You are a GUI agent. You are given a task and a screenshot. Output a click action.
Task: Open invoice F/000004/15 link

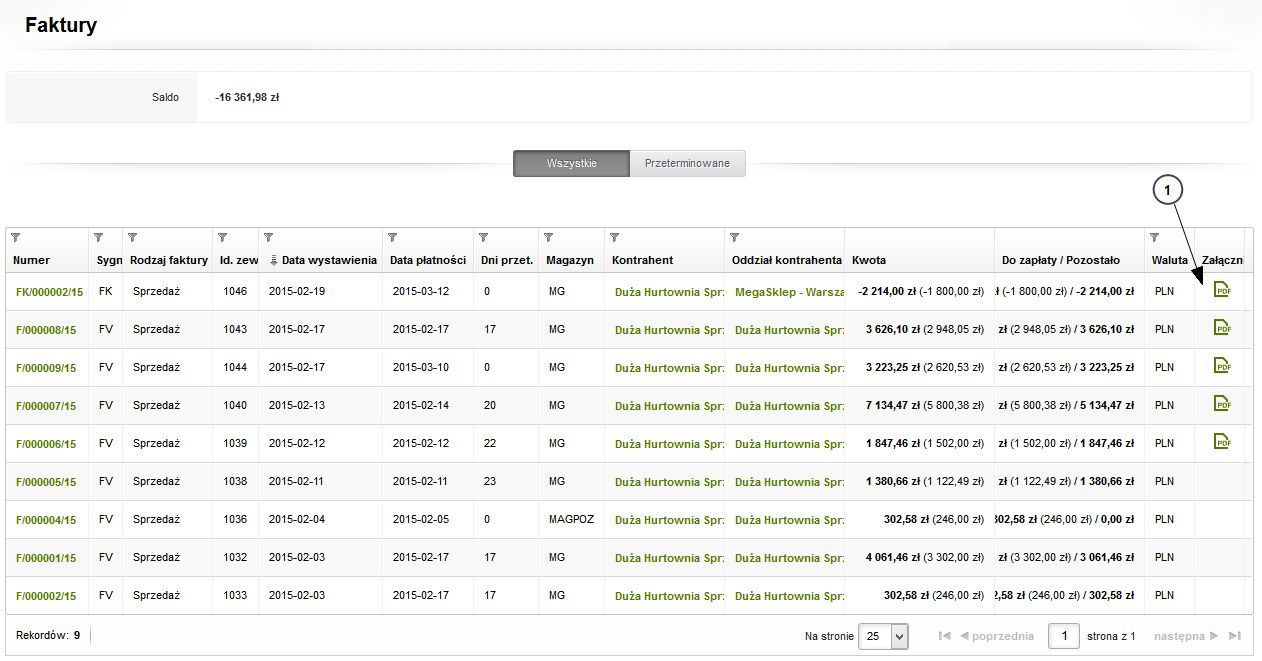(x=46, y=520)
